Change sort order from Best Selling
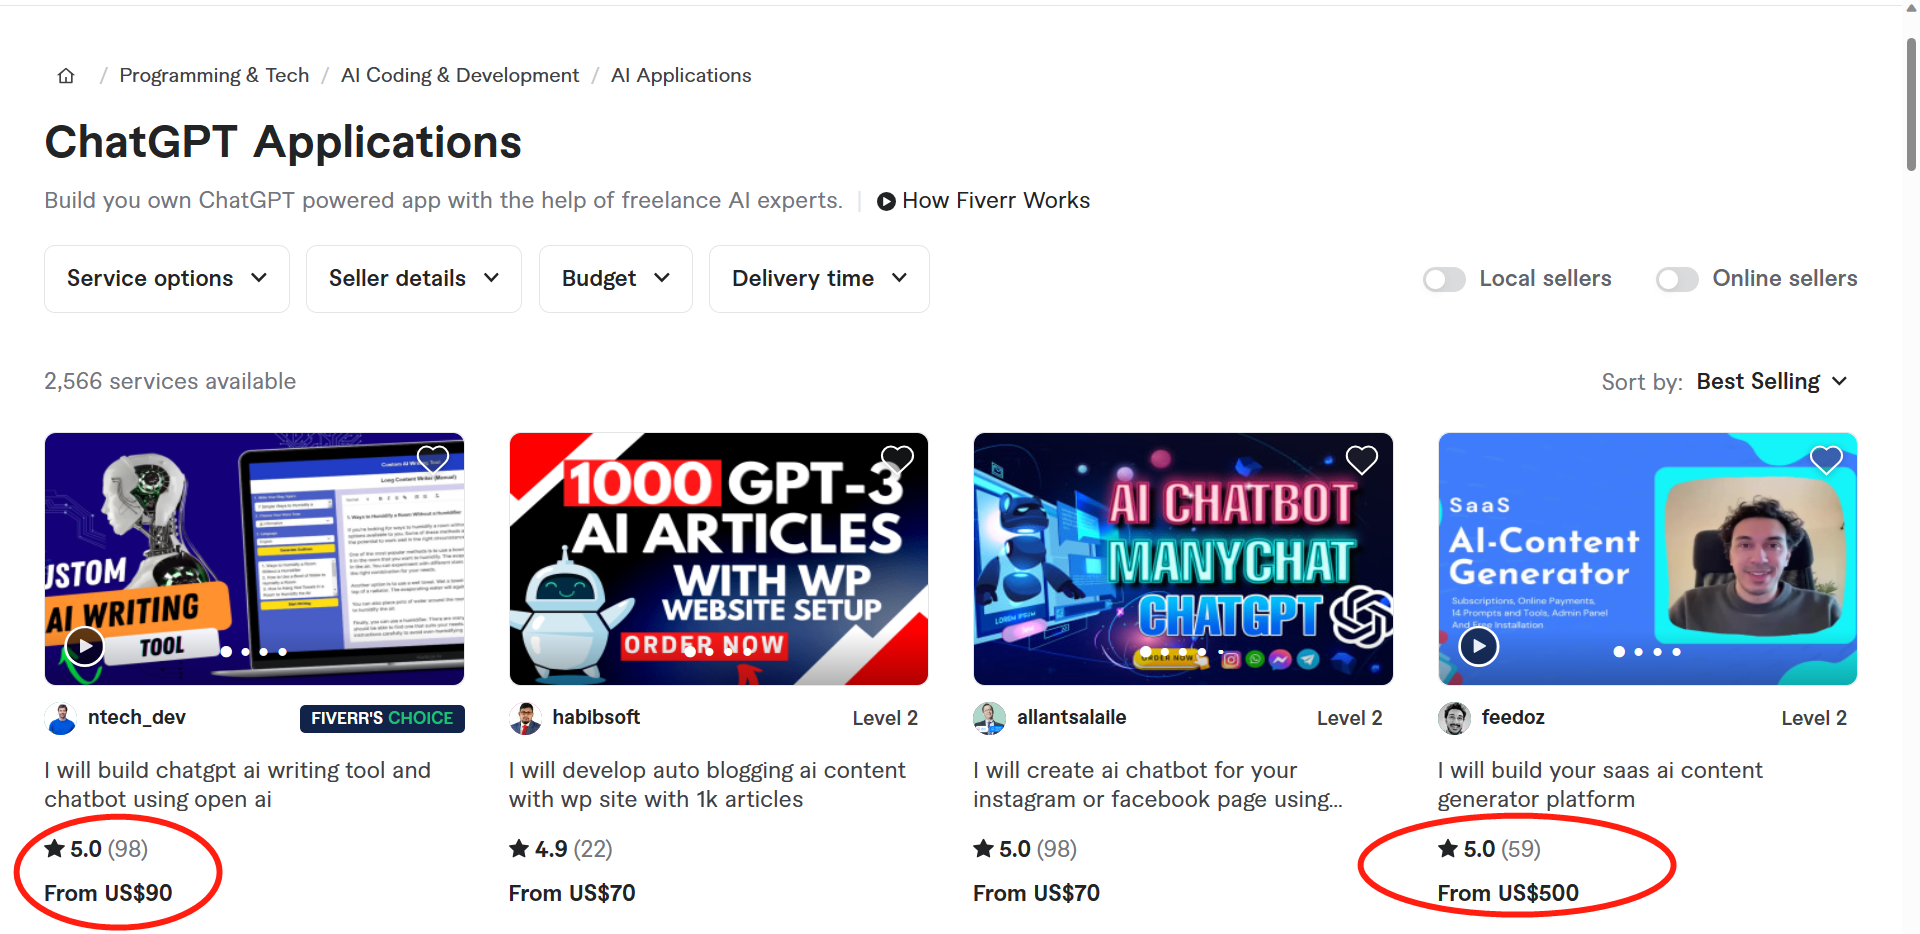Screen dimensions: 1920x934 point(1772,382)
